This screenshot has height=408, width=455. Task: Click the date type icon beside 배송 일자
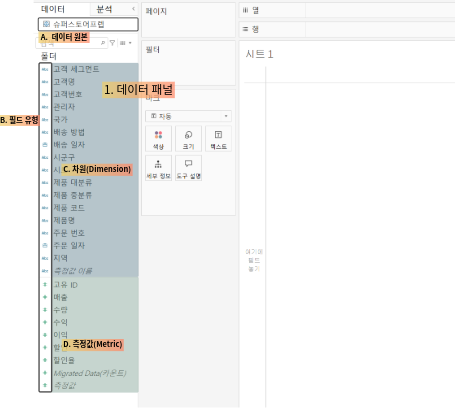[45, 145]
